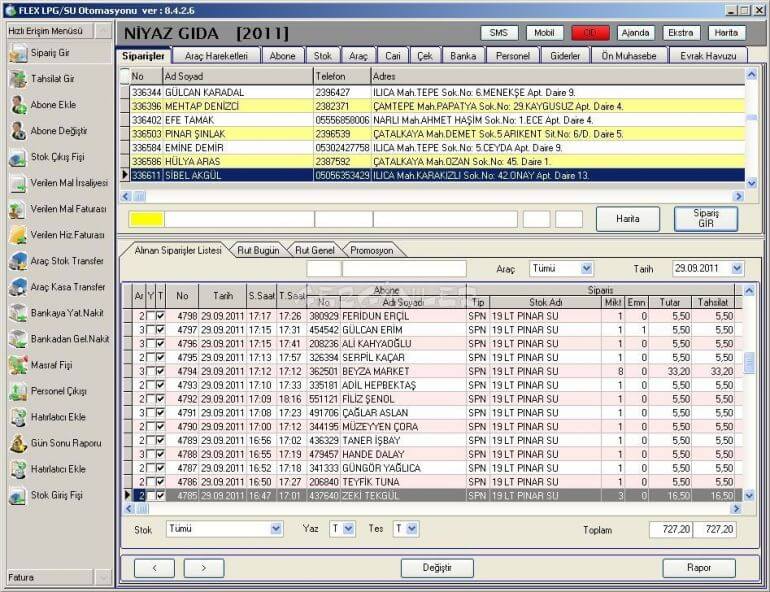
Task: Click the Rapor button
Action: (x=698, y=568)
